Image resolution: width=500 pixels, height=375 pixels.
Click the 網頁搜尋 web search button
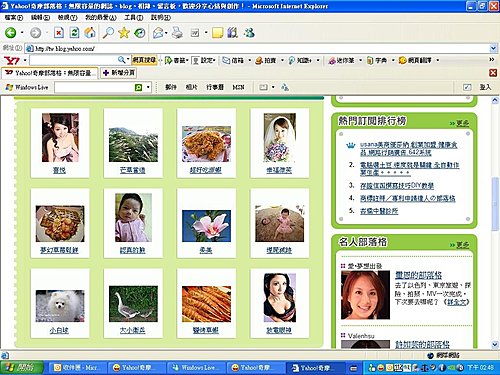coord(144,60)
